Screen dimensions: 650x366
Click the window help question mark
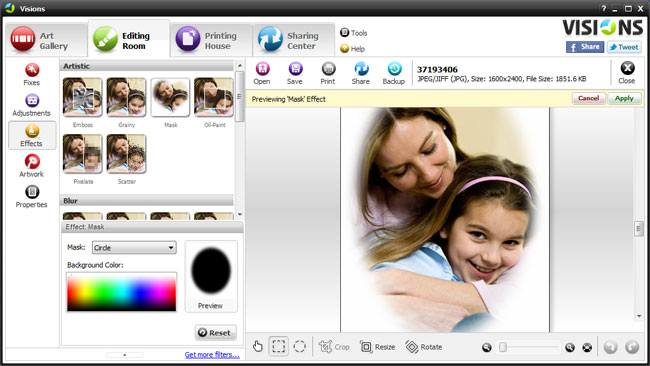[604, 8]
